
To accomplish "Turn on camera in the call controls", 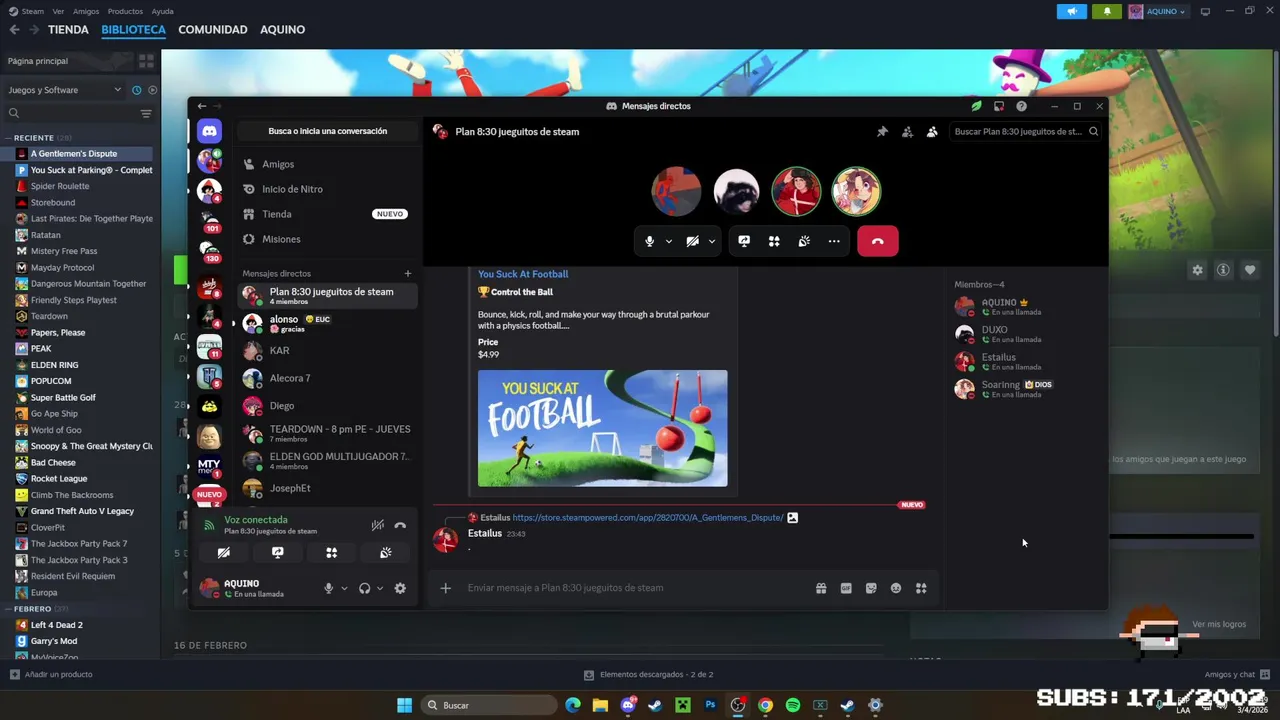I will pyautogui.click(x=692, y=241).
